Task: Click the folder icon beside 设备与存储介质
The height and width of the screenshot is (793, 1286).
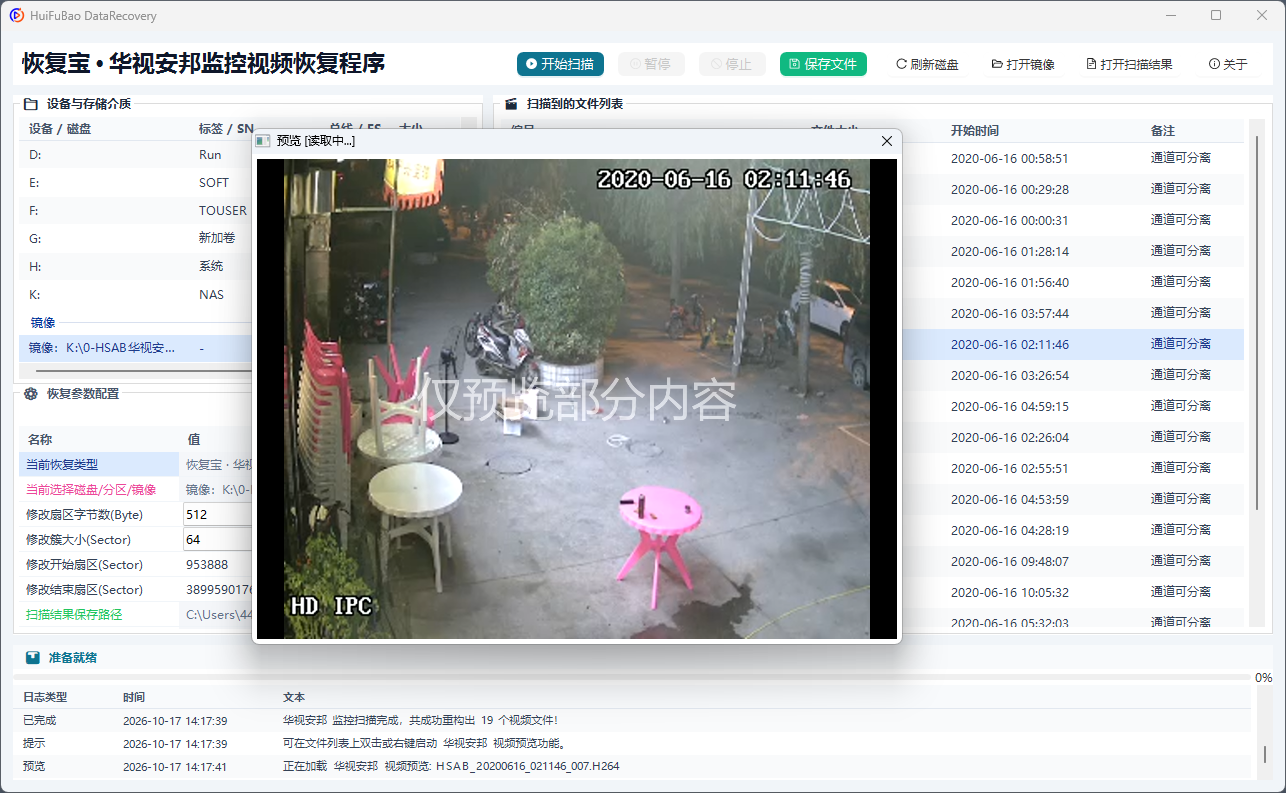Action: coord(30,103)
